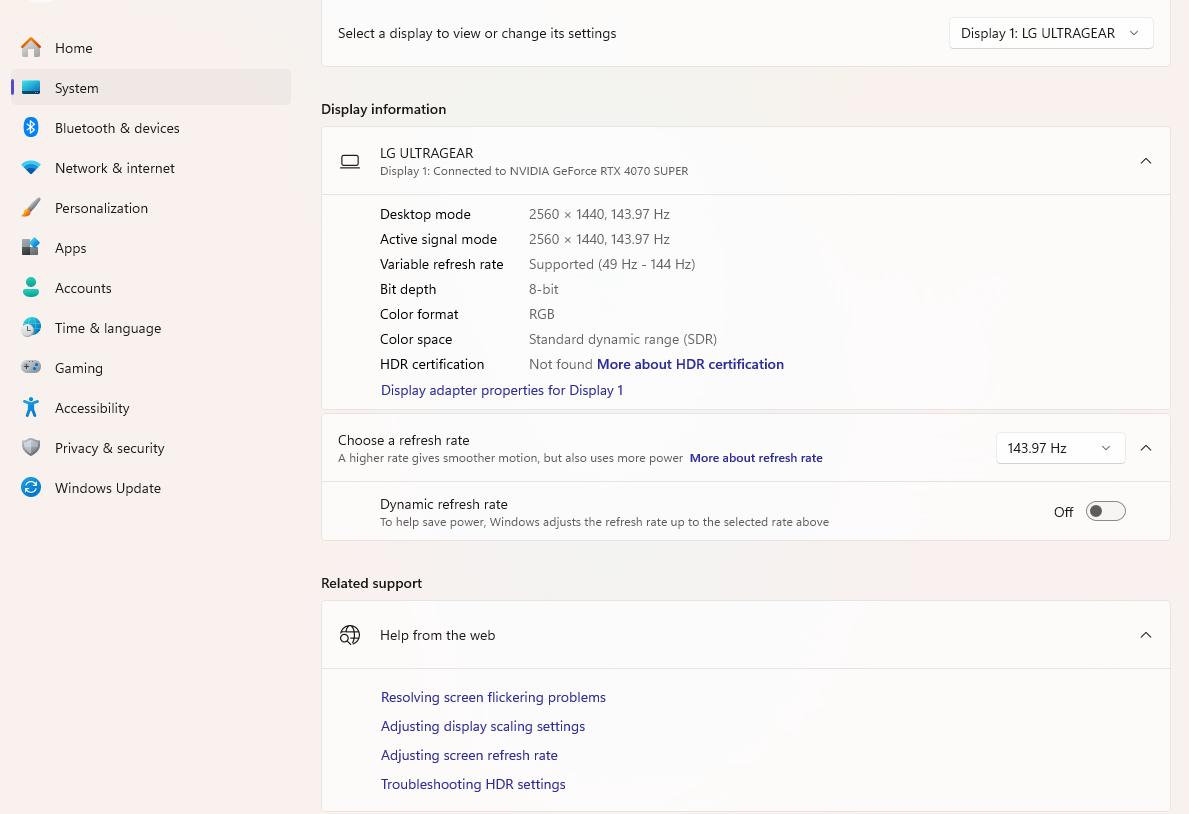The image size is (1189, 814).
Task: Open Network & internet settings
Action: (151, 168)
